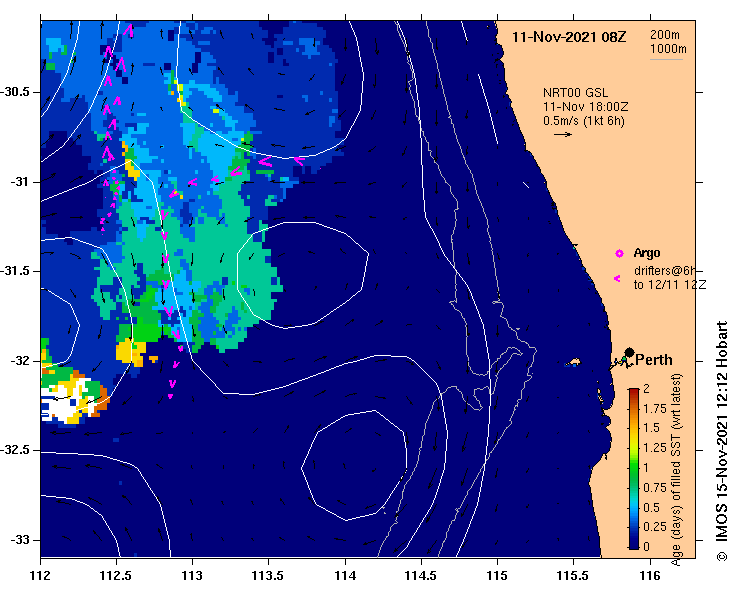The width and height of the screenshot is (739, 592).
Task: Click the 200m depth contour legend
Action: tap(665, 35)
